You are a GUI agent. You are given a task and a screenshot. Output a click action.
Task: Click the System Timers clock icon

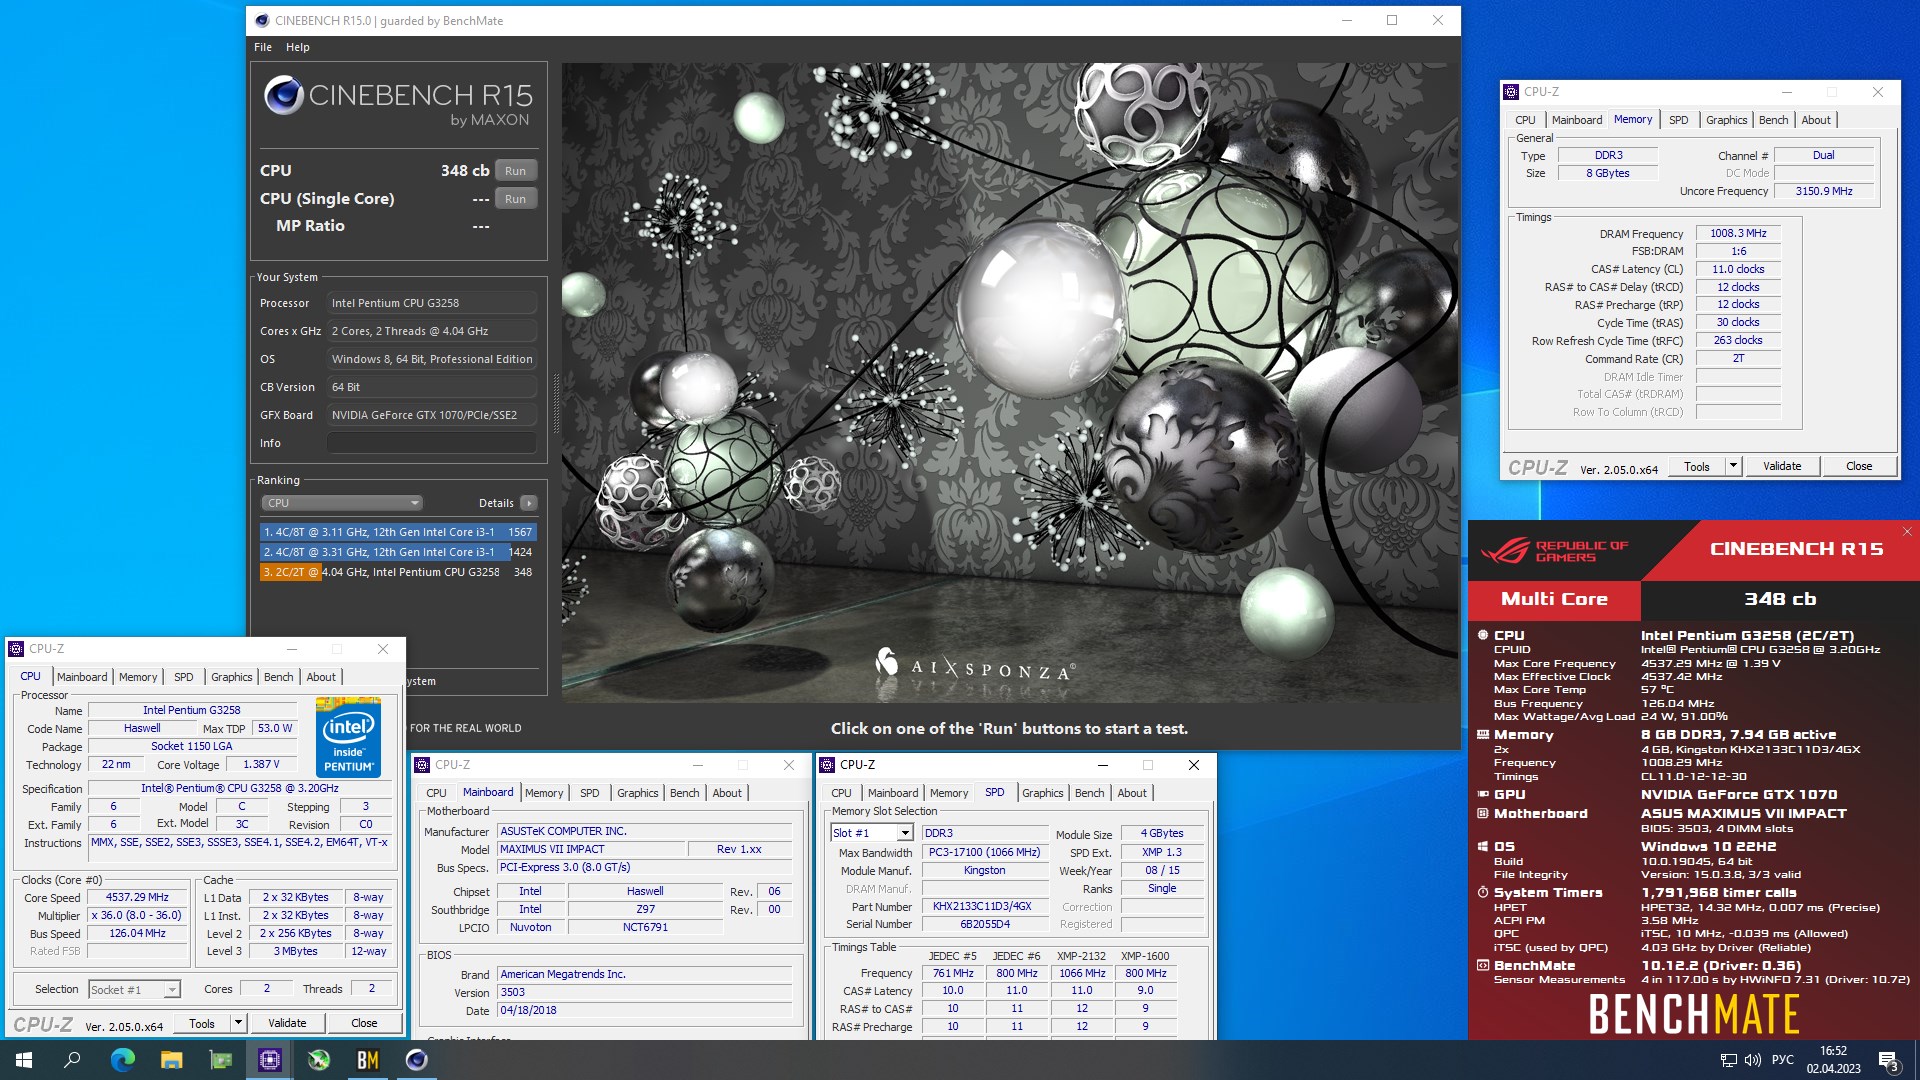coord(1483,892)
